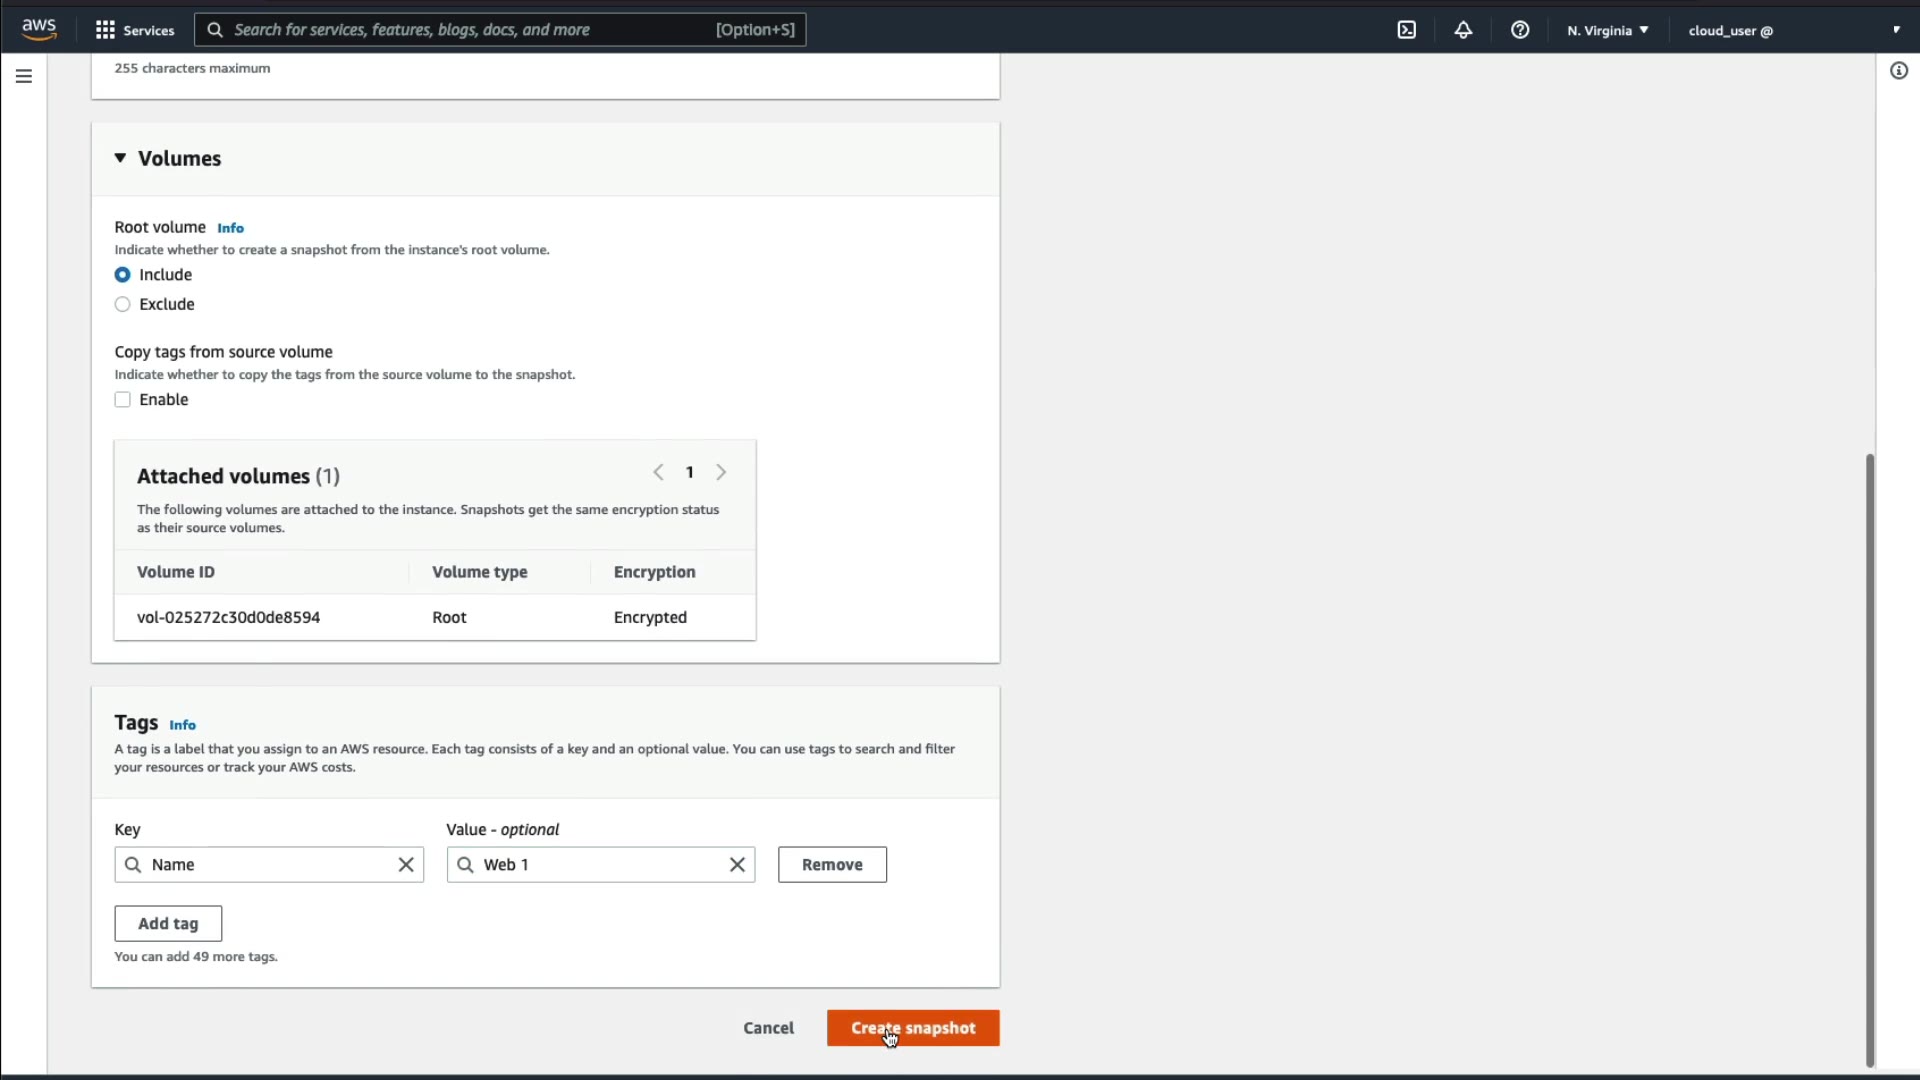This screenshot has height=1080, width=1920.
Task: Go to next attached volumes page
Action: click(x=721, y=472)
